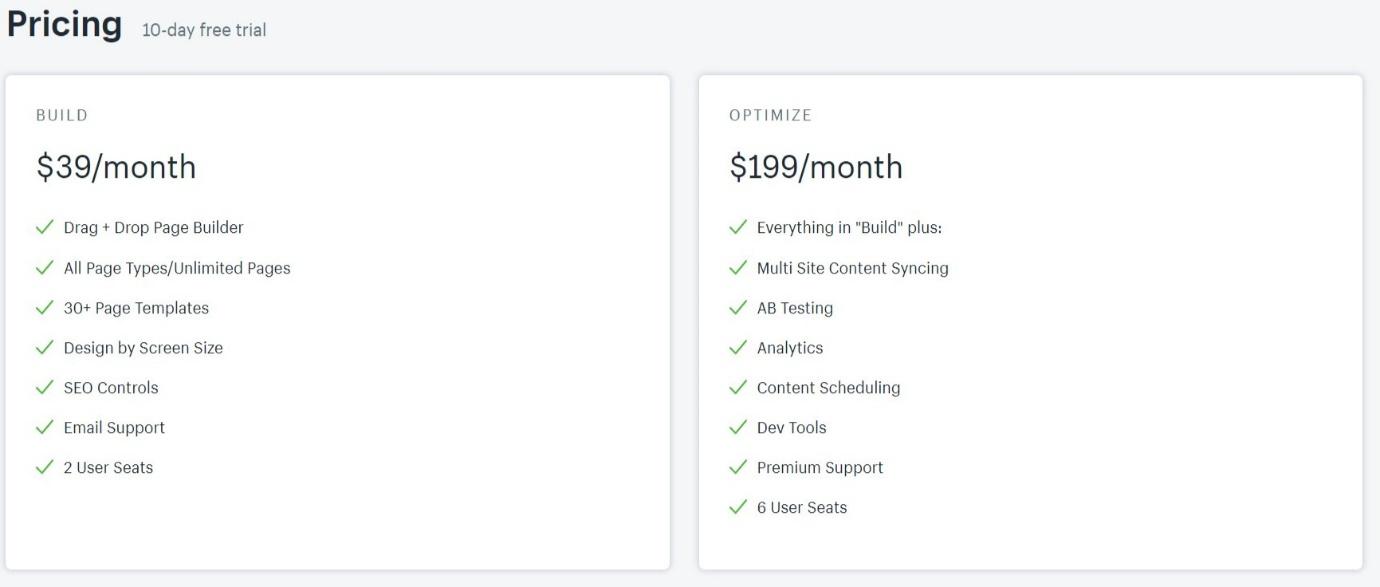Click the OPTIMIZE plan label
The height and width of the screenshot is (587, 1380).
coord(771,115)
